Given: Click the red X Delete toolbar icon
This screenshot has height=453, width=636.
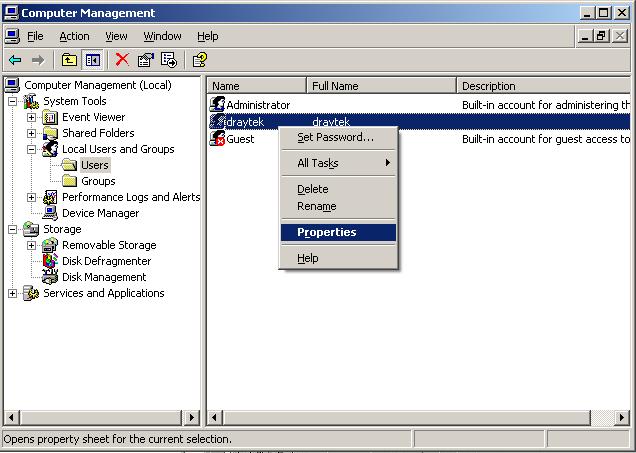Looking at the screenshot, I should click(122, 60).
